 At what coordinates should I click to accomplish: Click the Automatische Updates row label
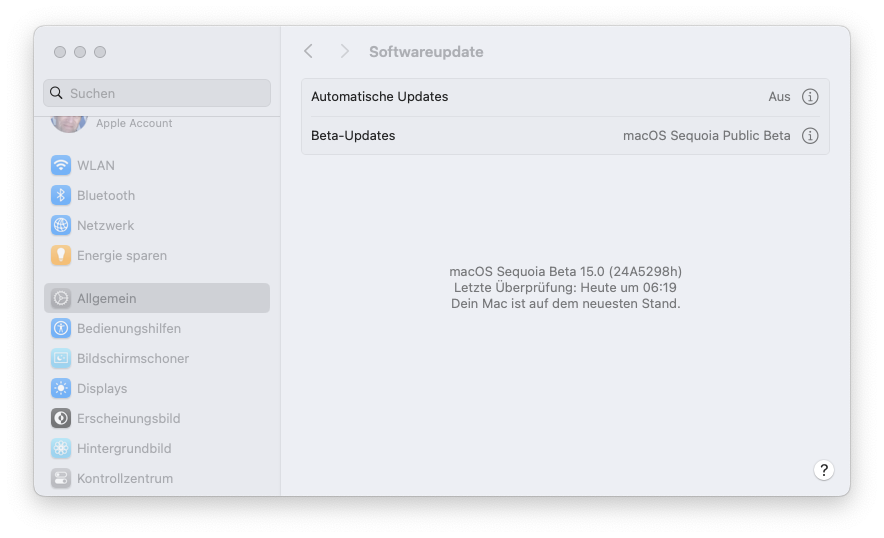click(380, 97)
